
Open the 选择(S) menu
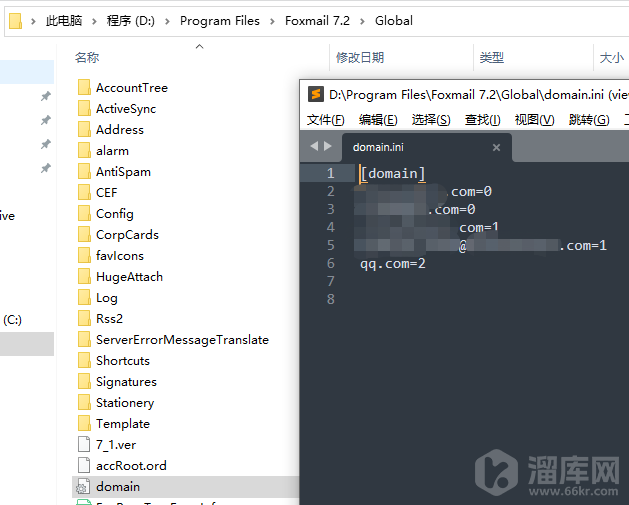431,120
